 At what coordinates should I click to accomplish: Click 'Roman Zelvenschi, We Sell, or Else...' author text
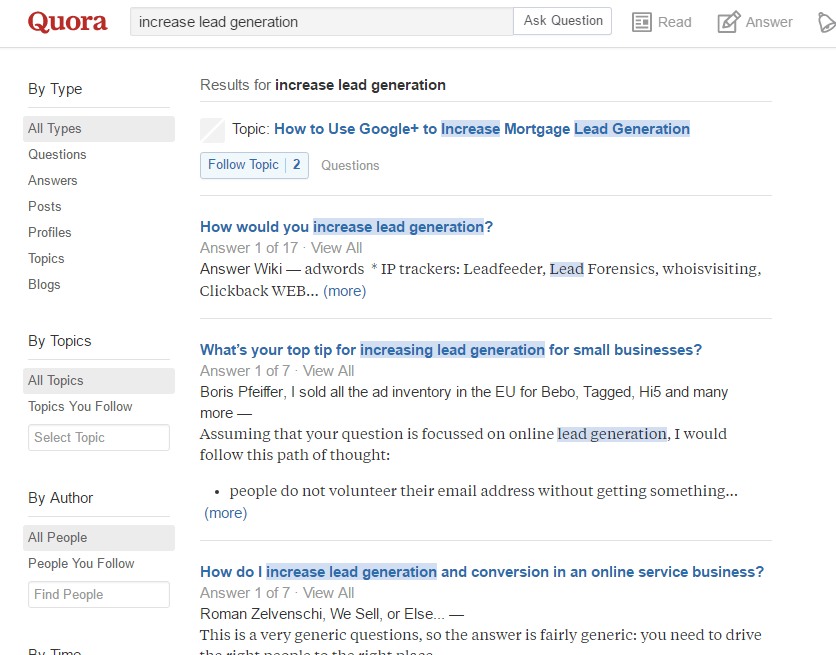tap(323, 614)
